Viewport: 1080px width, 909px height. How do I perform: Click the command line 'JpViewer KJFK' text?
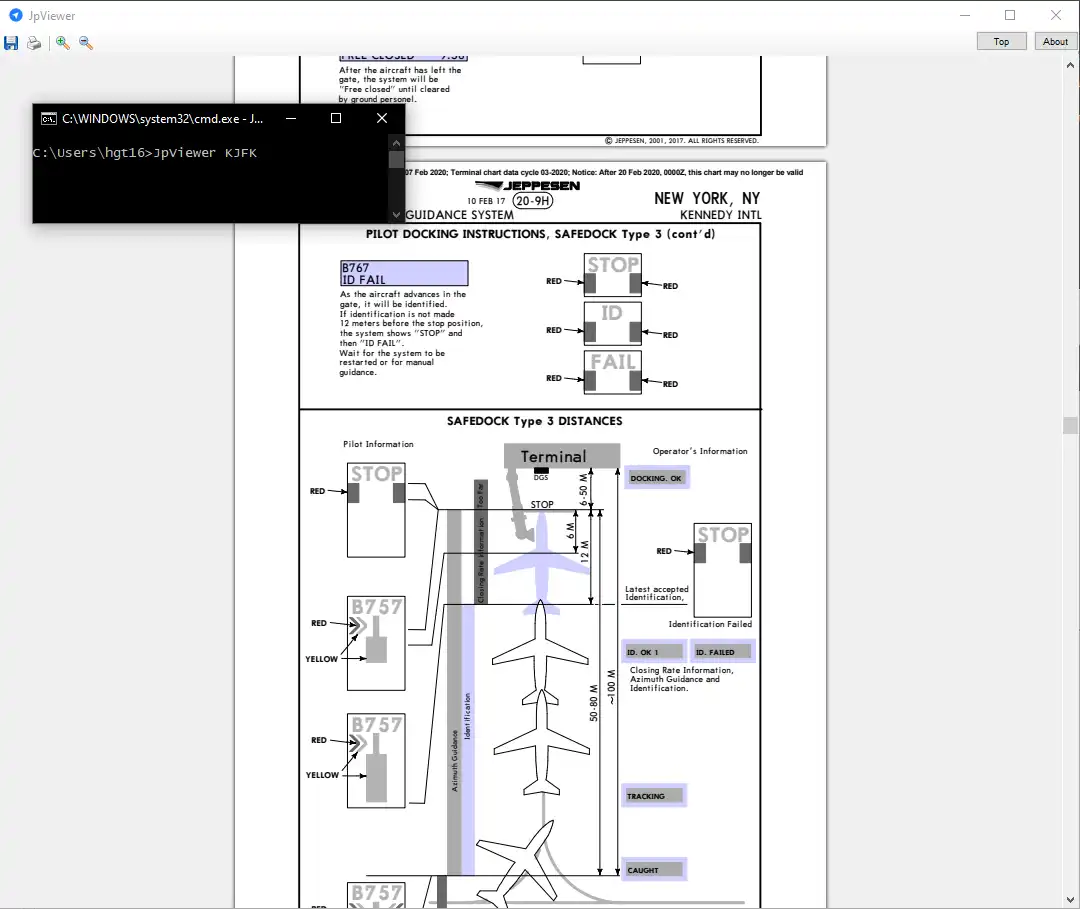[x=205, y=153]
